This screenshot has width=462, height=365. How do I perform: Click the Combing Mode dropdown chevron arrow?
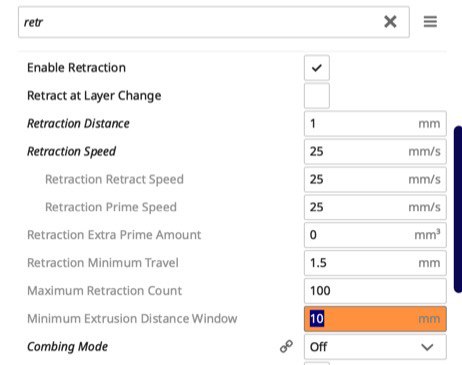[427, 347]
